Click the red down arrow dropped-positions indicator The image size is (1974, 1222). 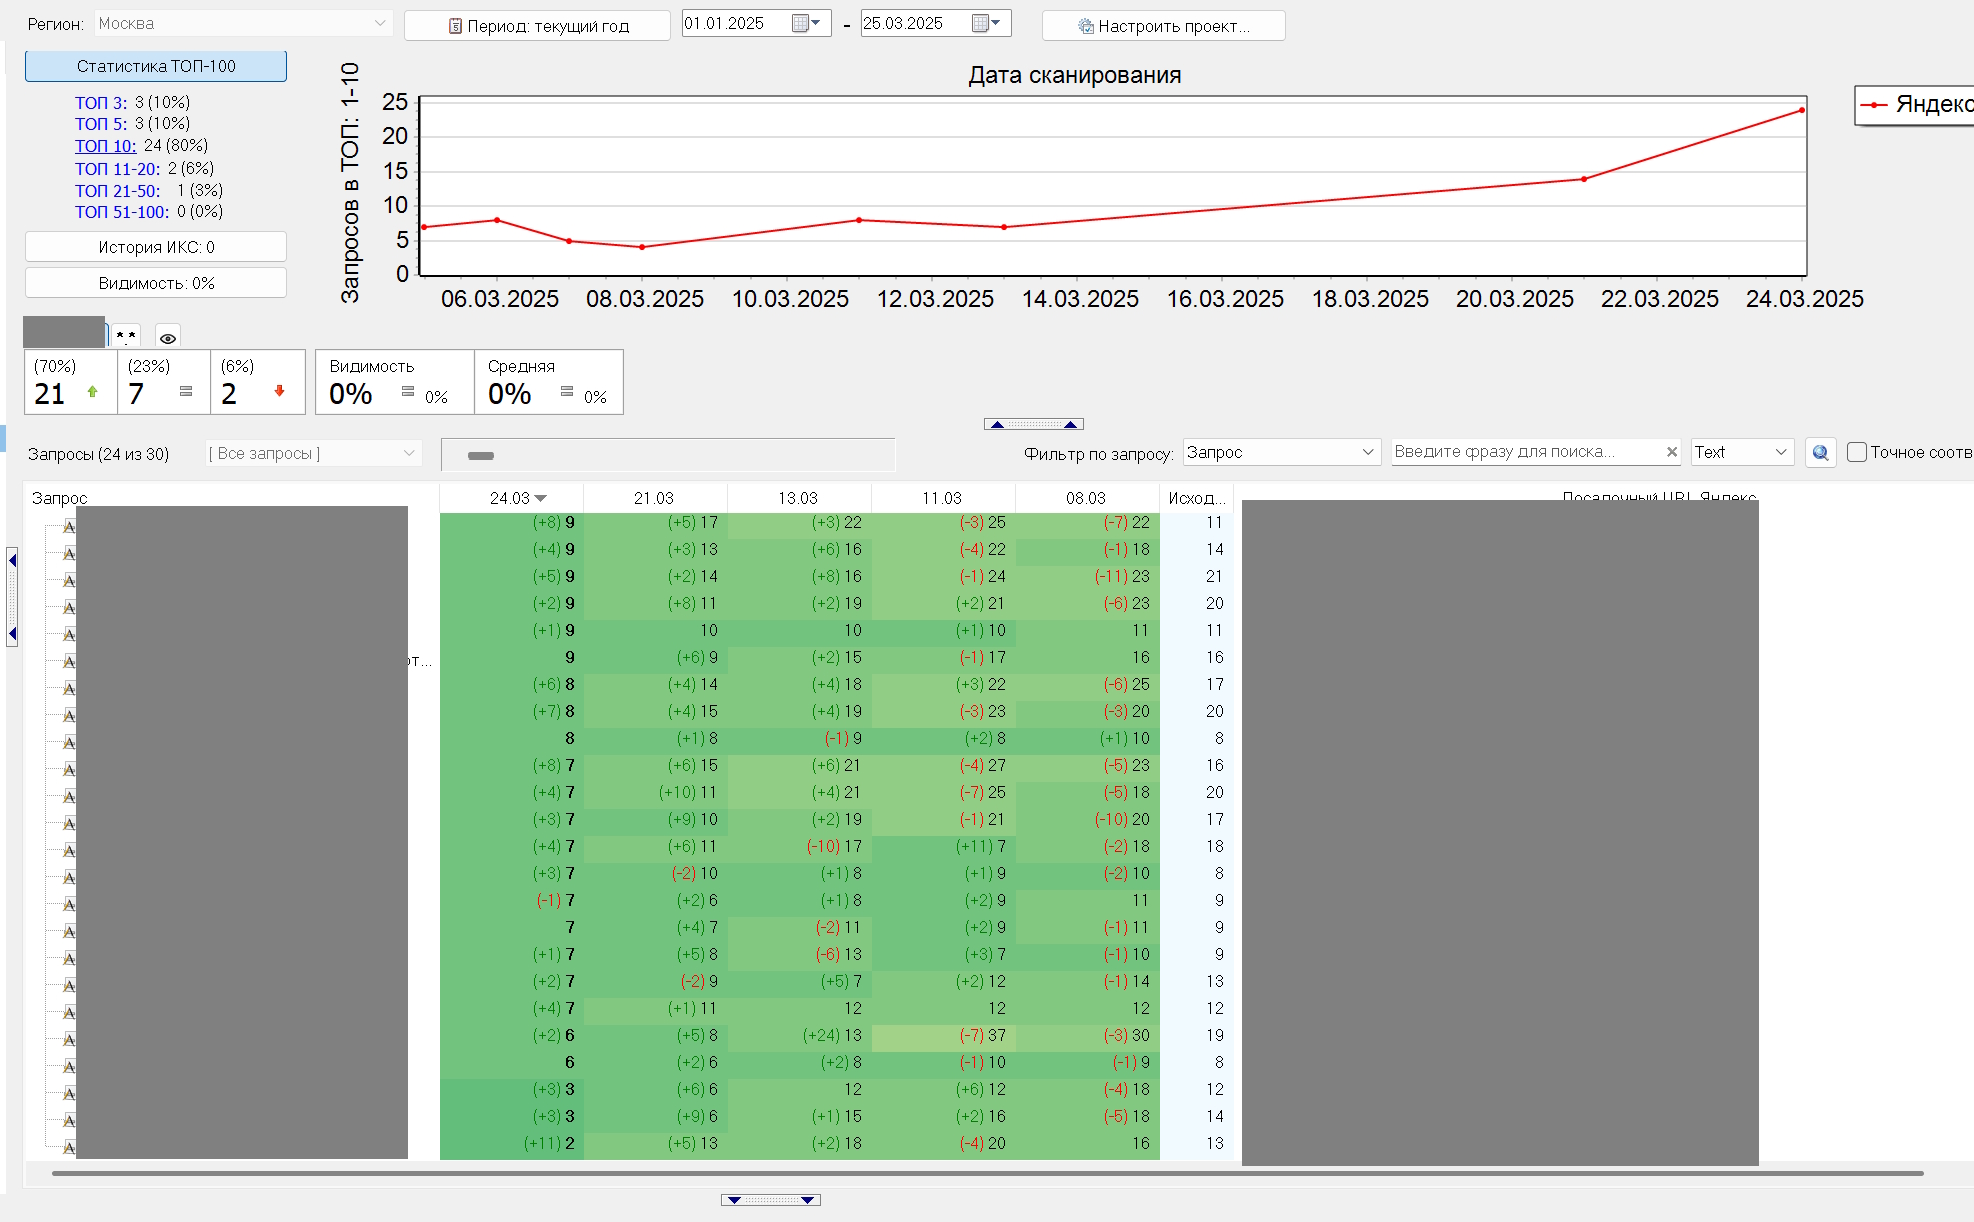[279, 392]
